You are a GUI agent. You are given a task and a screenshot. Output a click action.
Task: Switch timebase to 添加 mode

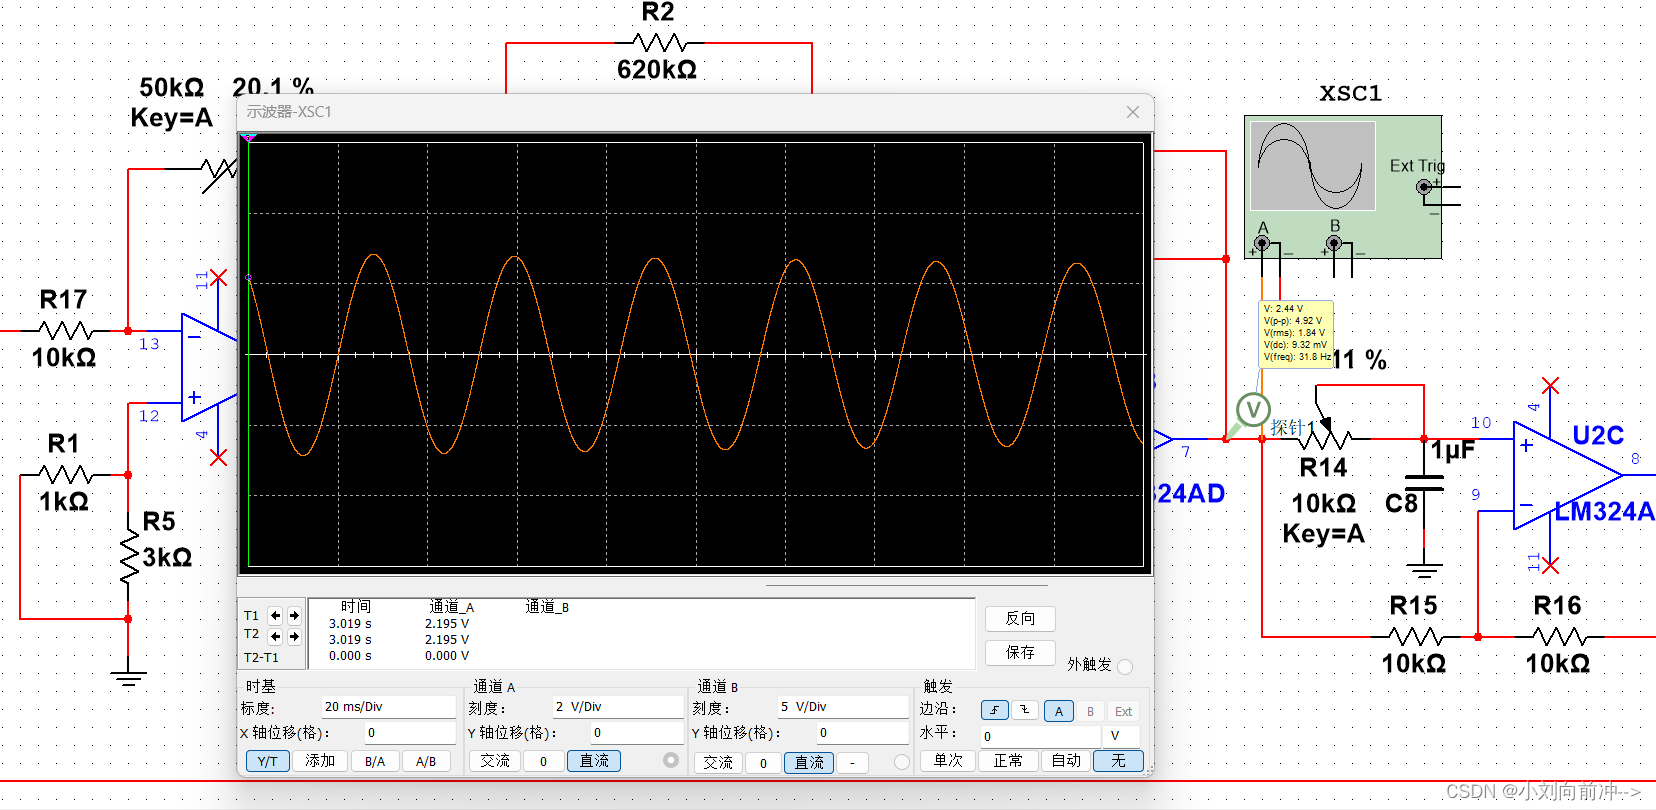(x=320, y=761)
